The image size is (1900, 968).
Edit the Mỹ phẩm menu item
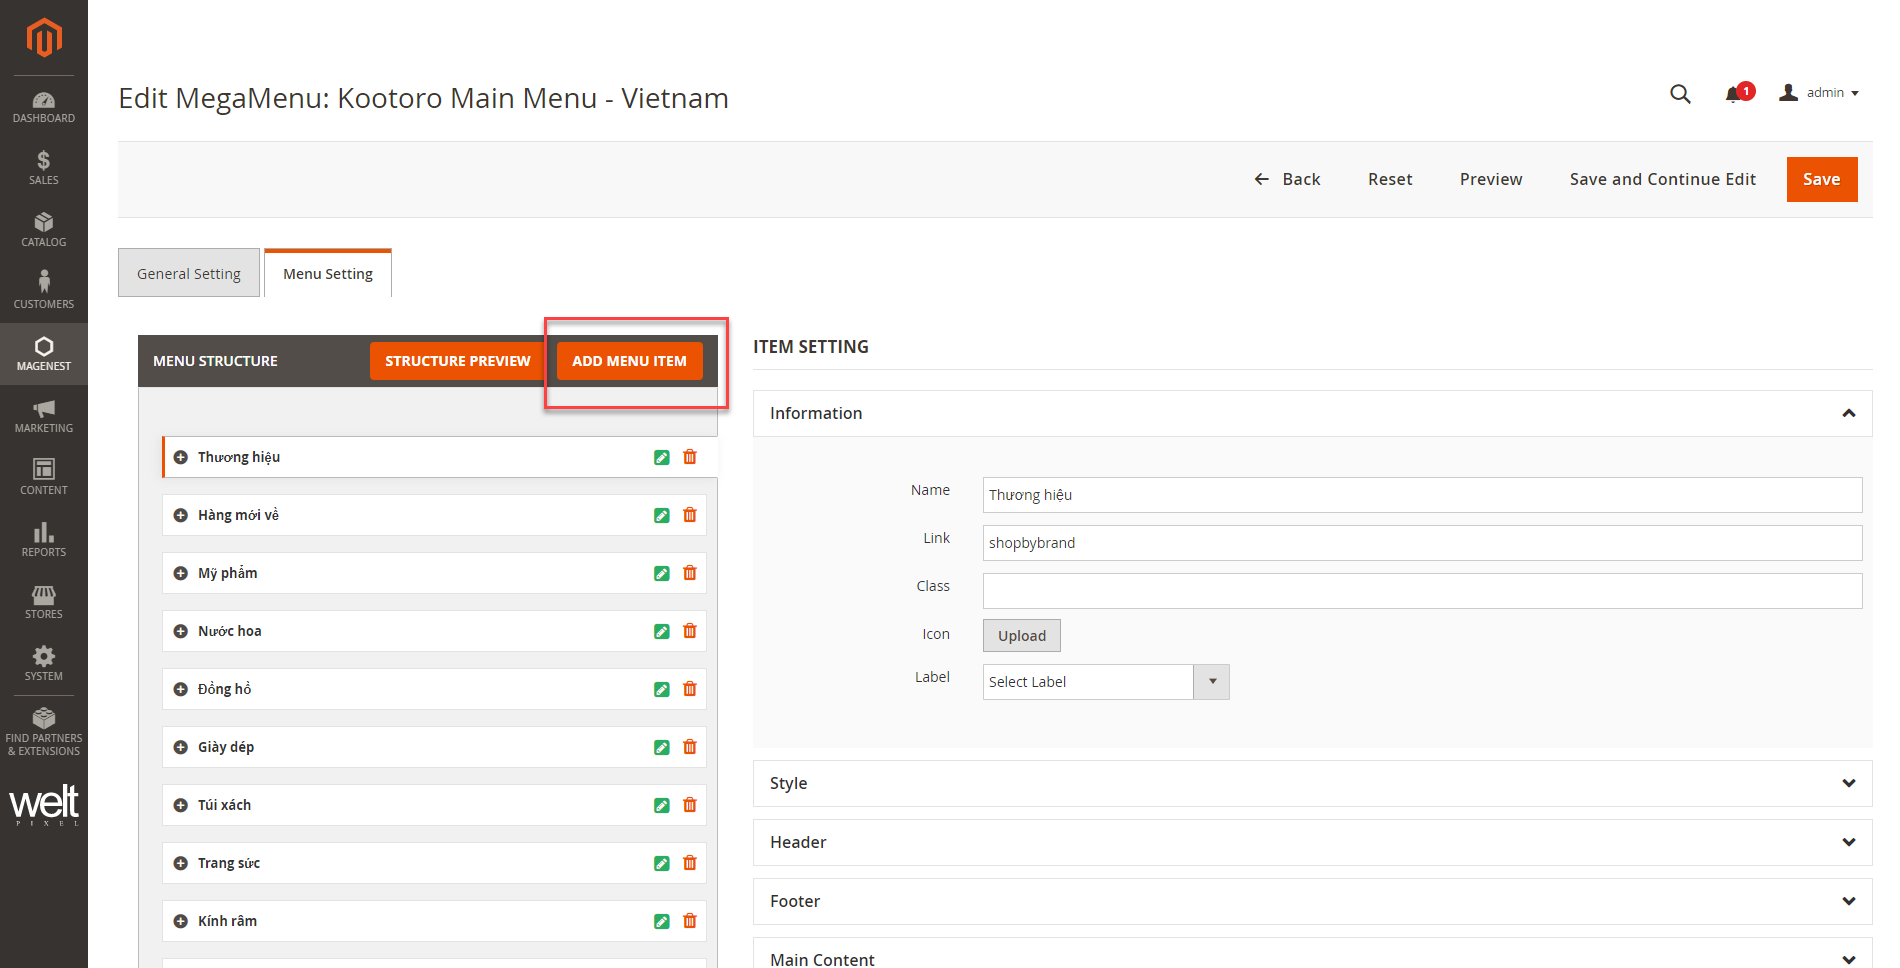tap(661, 573)
